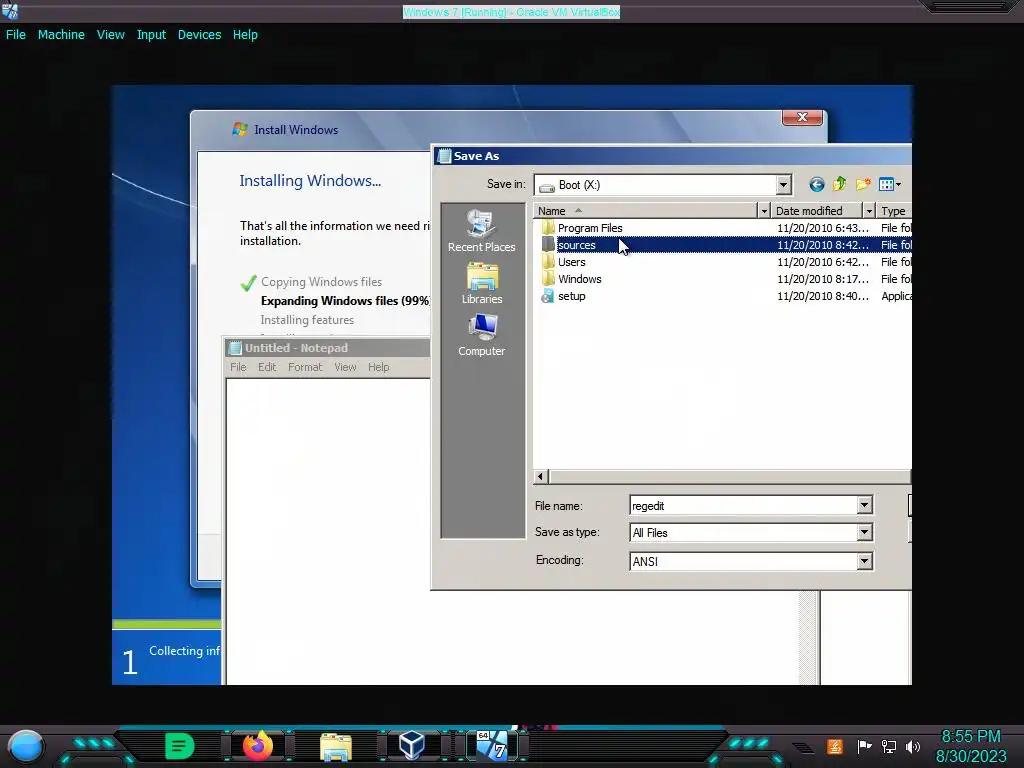Open Notepad's View menu

click(345, 367)
